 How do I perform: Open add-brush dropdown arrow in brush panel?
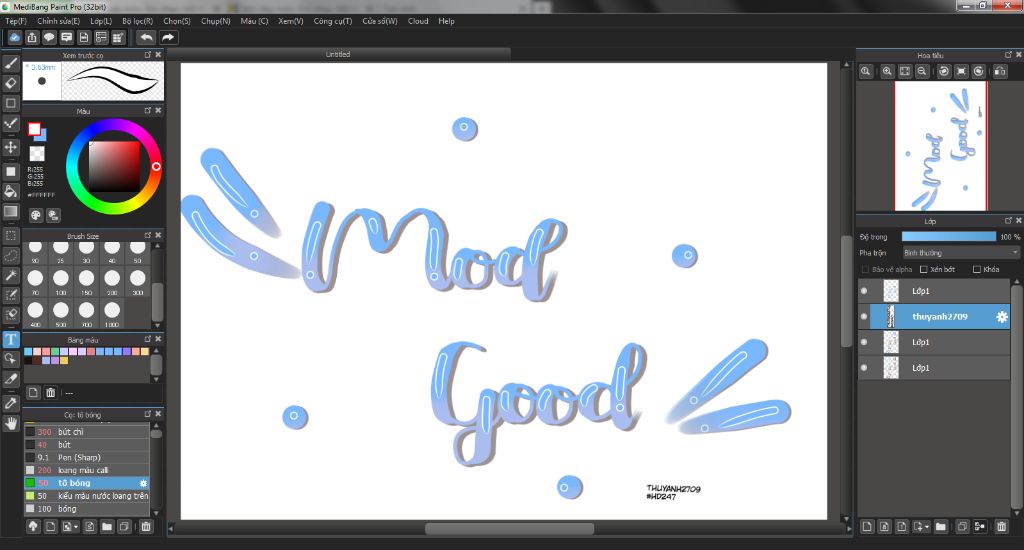click(76, 526)
